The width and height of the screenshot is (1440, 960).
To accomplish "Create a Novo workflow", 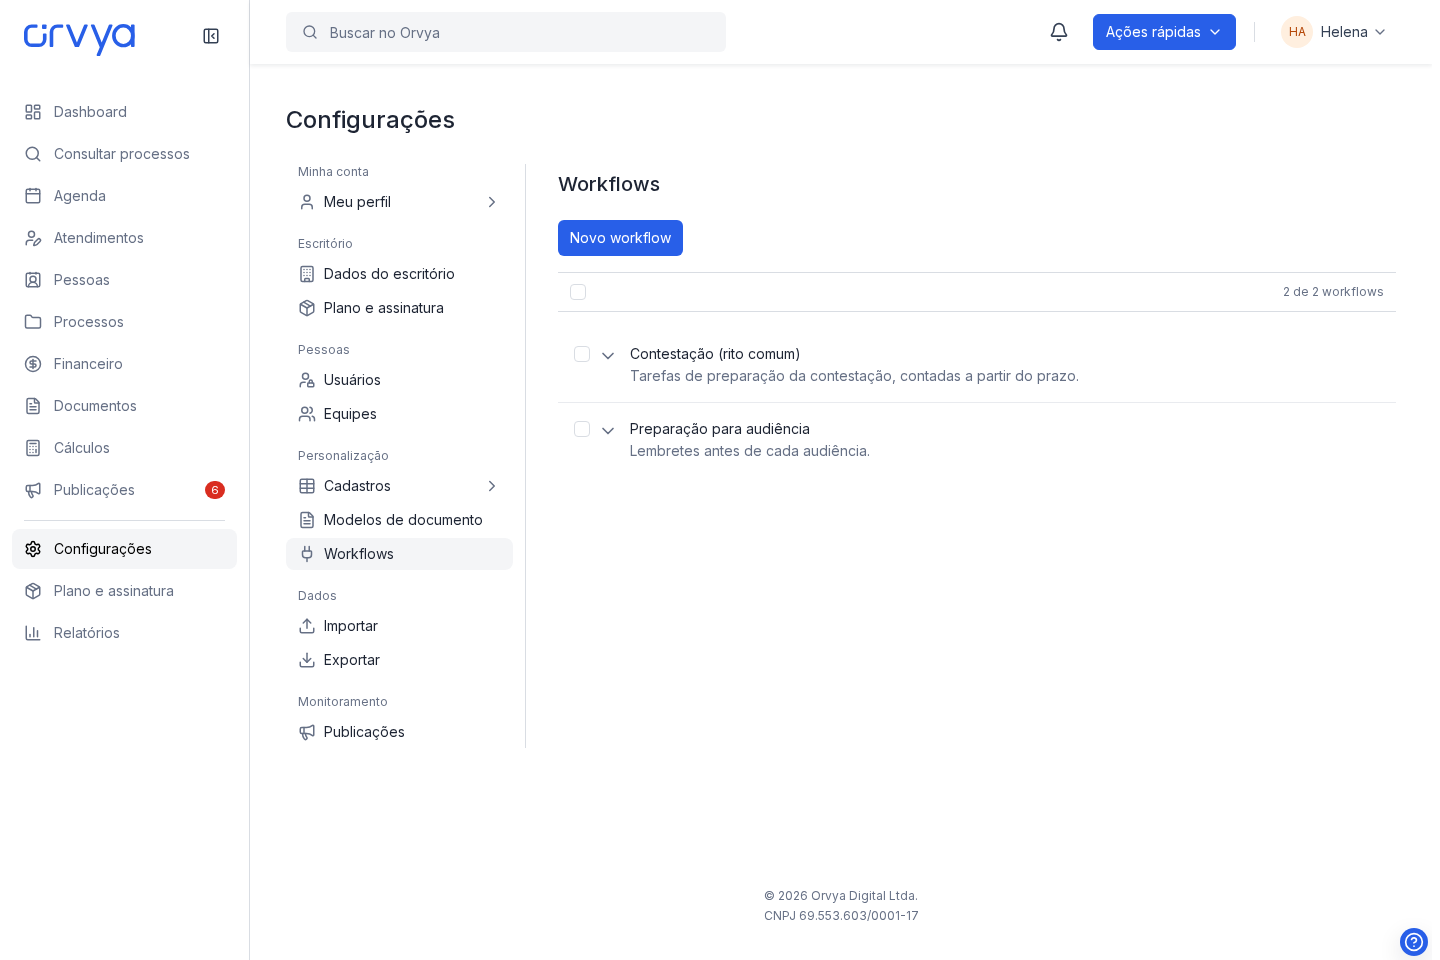I will (x=620, y=238).
